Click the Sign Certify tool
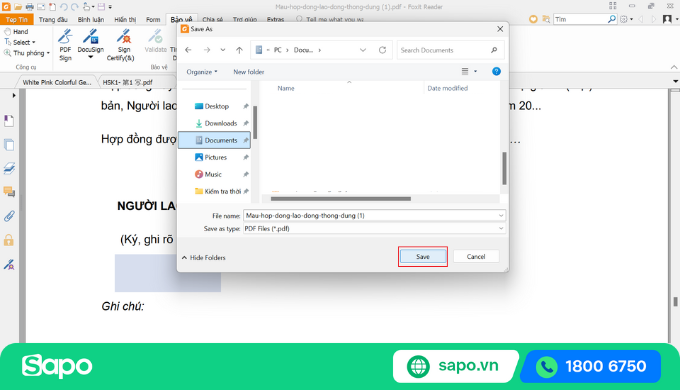The image size is (680, 390). tap(121, 45)
